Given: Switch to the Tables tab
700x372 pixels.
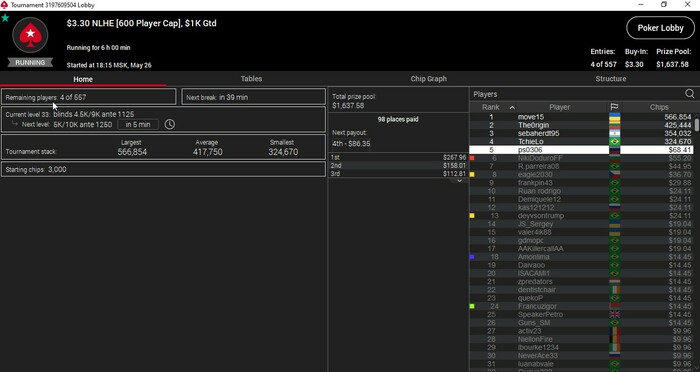Looking at the screenshot, I should [x=251, y=79].
